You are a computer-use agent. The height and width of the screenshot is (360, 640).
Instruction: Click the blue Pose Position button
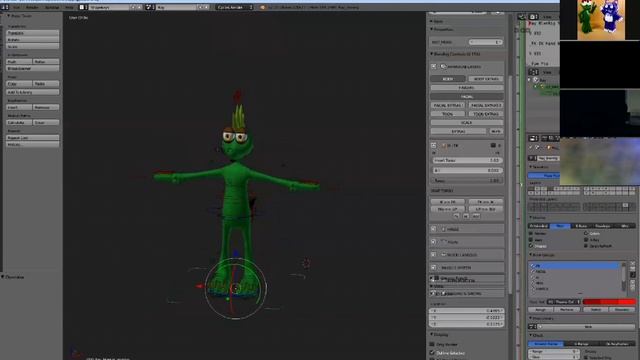click(544, 176)
